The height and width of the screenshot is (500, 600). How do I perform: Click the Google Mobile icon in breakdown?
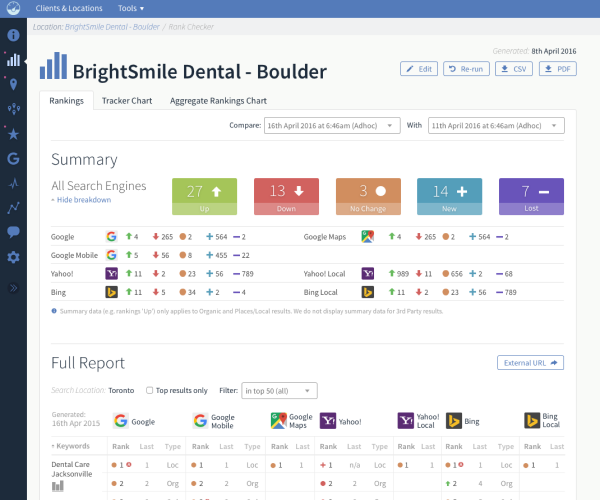(x=111, y=255)
